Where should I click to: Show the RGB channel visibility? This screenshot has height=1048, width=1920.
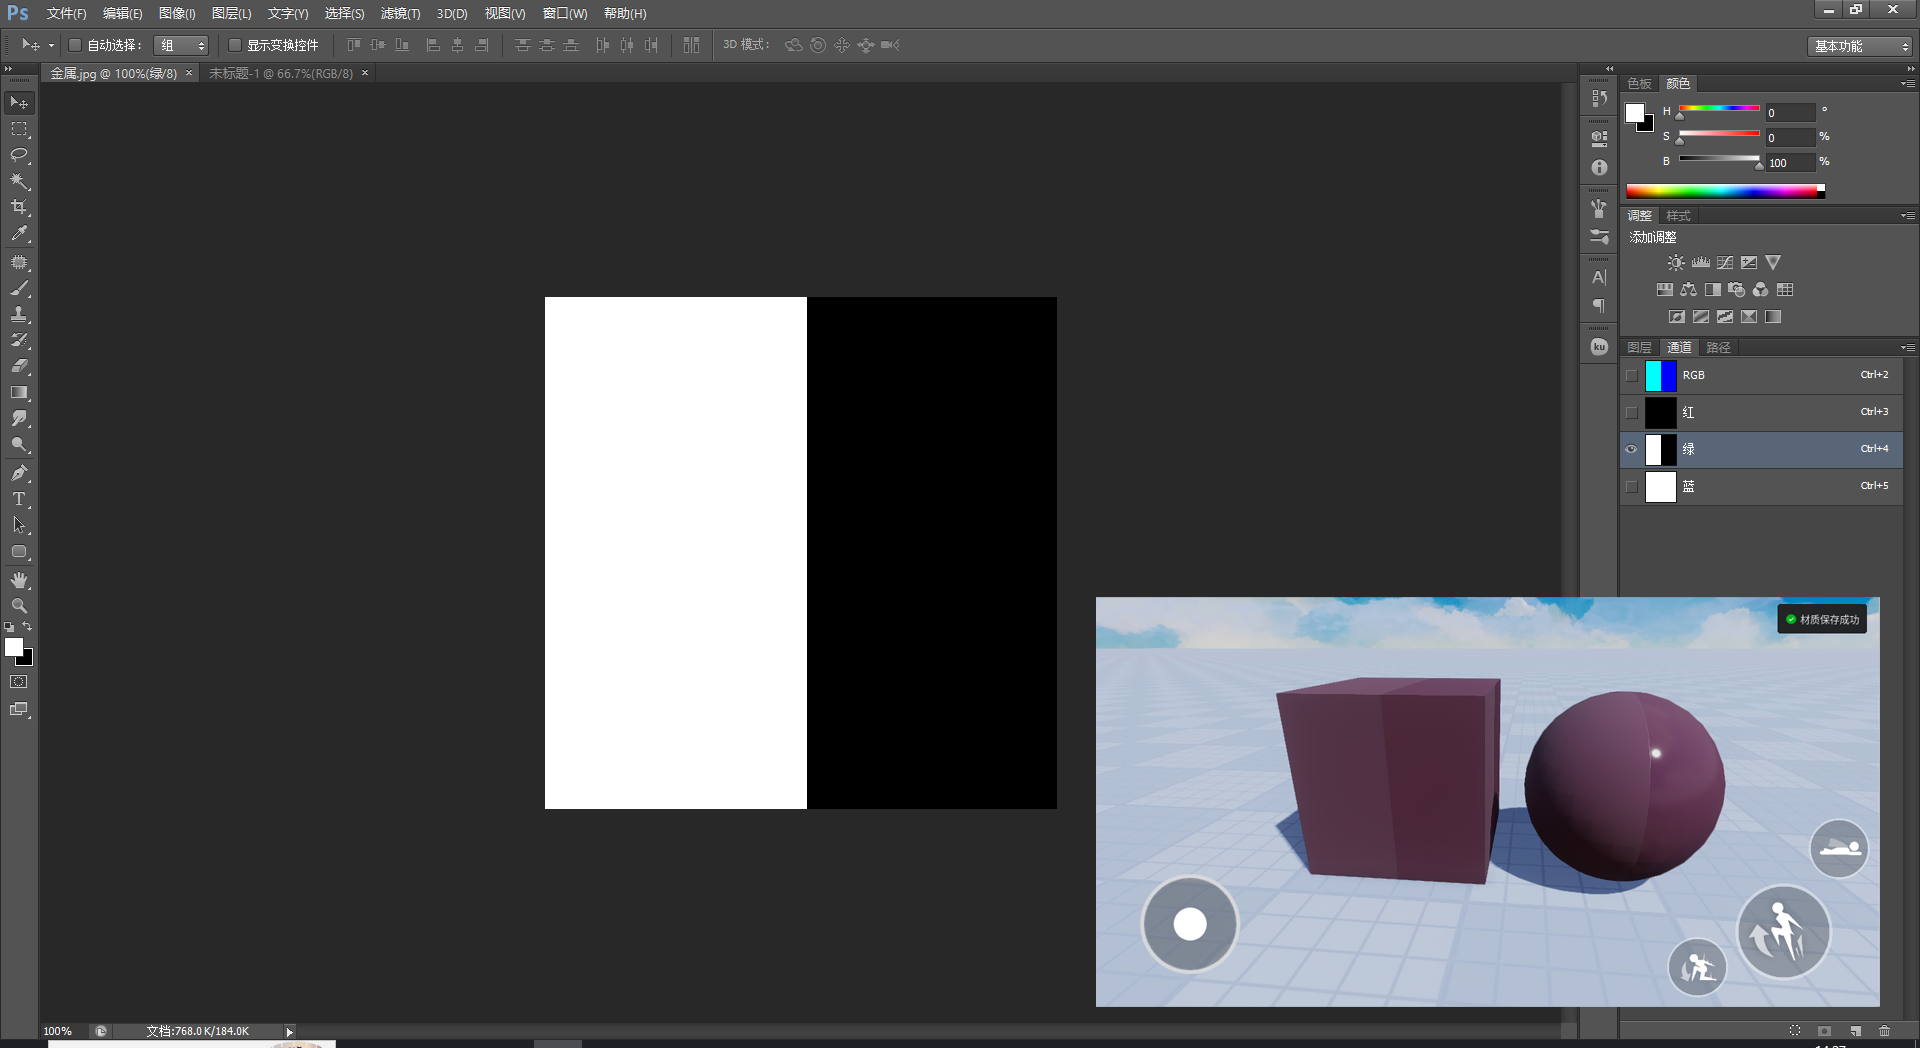(1632, 376)
